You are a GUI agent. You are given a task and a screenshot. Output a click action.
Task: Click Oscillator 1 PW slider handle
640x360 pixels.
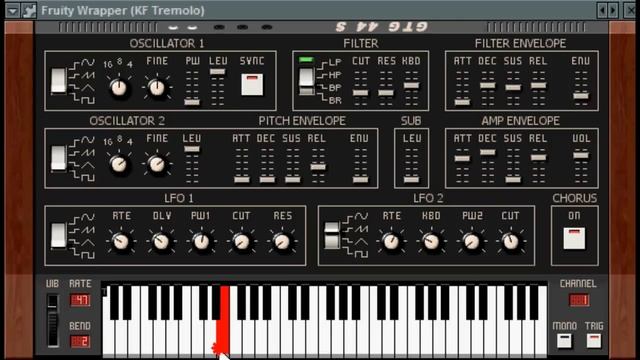(192, 102)
